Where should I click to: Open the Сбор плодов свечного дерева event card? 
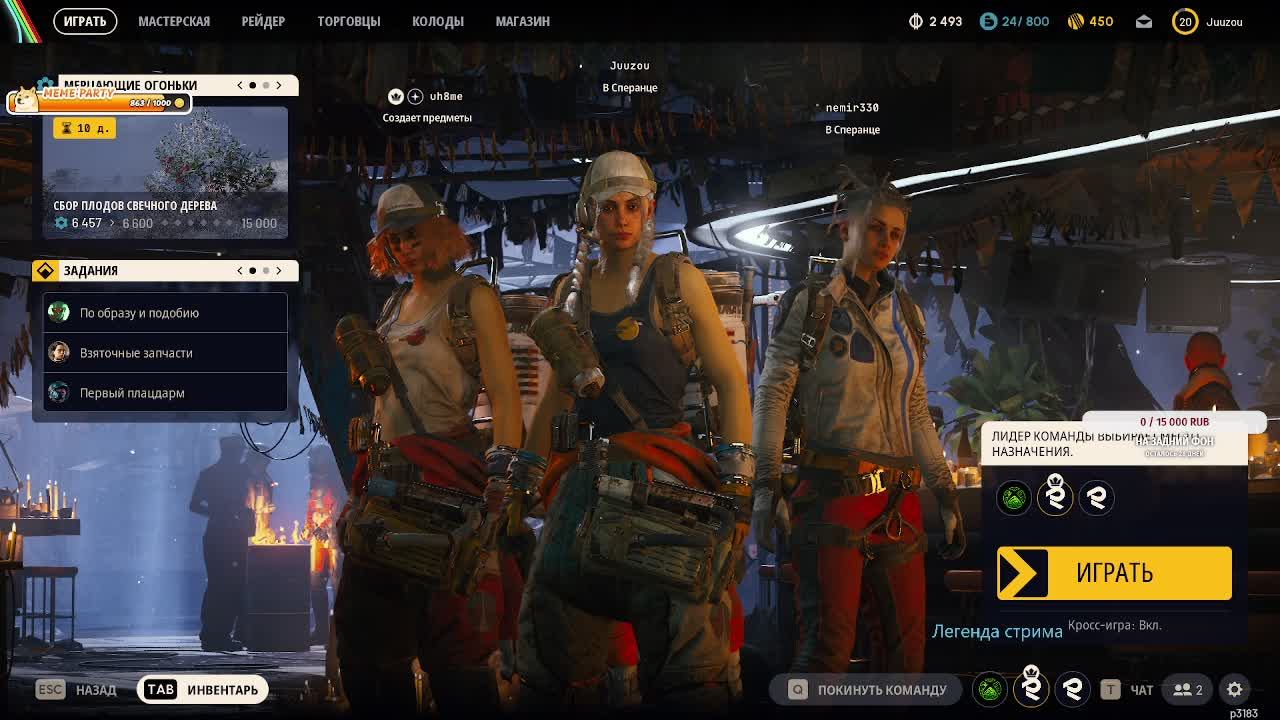(x=165, y=173)
